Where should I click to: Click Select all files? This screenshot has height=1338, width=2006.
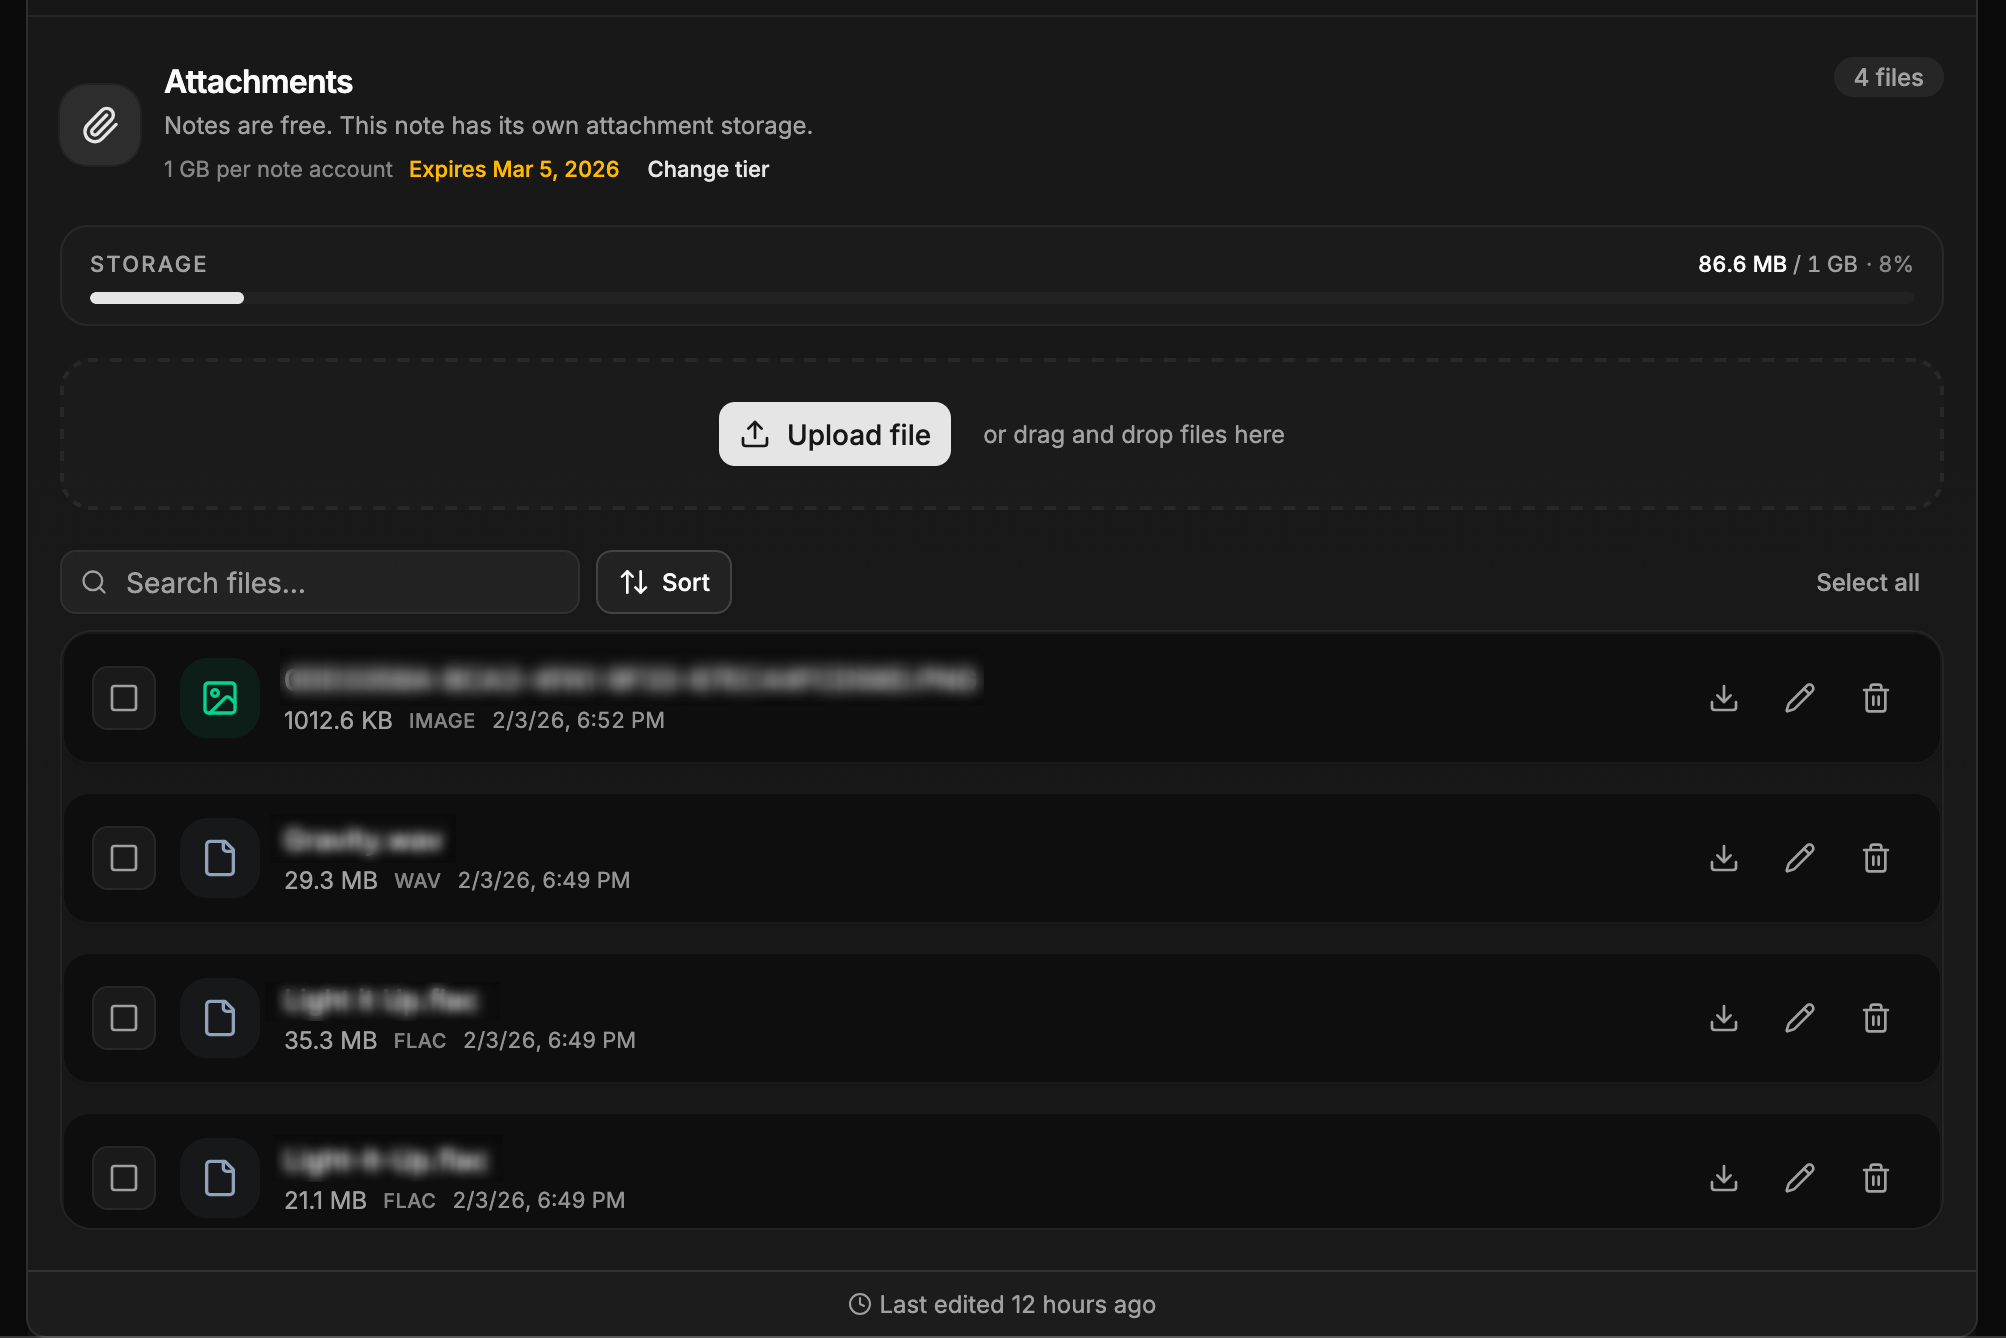coord(1867,582)
